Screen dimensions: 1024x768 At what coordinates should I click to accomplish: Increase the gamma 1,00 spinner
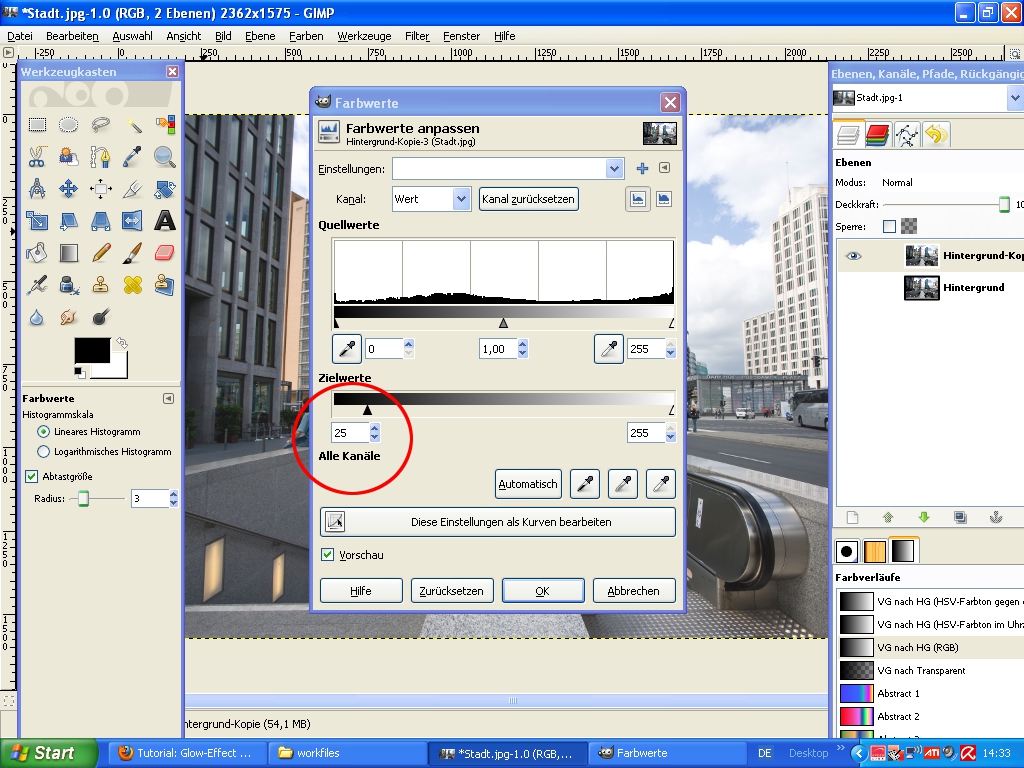[522, 344]
